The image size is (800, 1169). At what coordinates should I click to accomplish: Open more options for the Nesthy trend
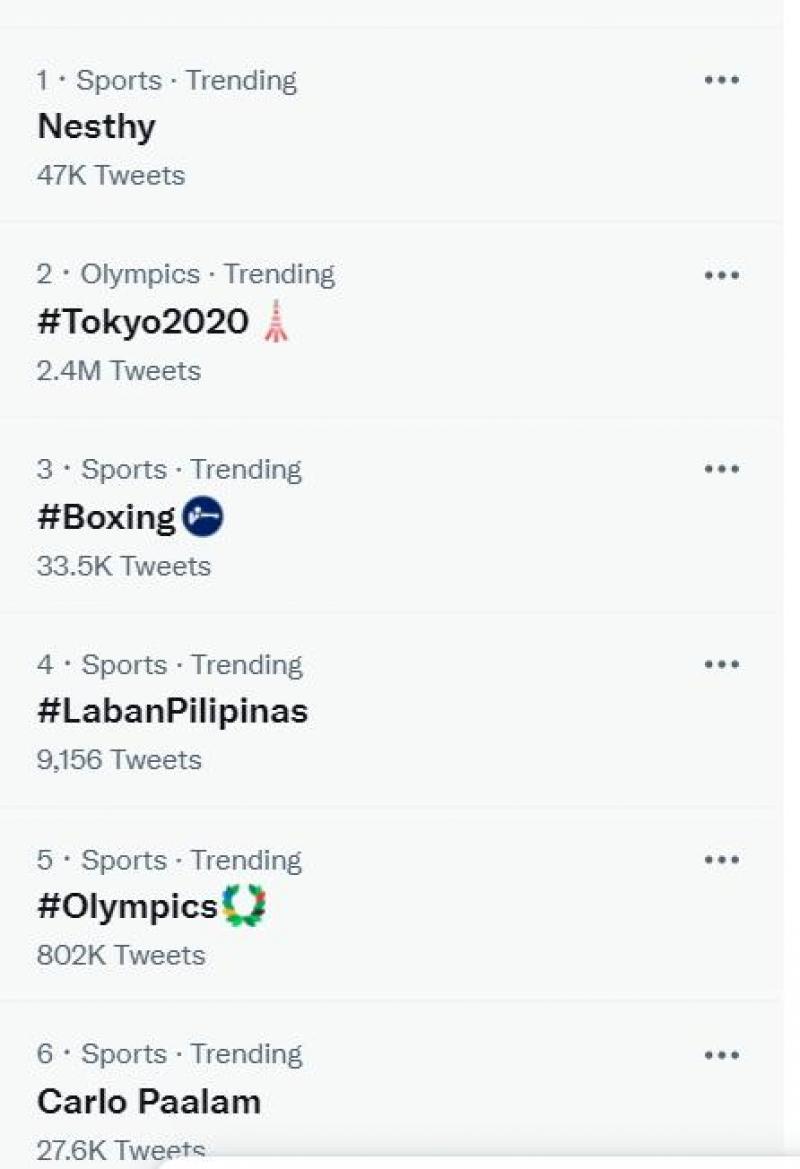pyautogui.click(x=722, y=80)
